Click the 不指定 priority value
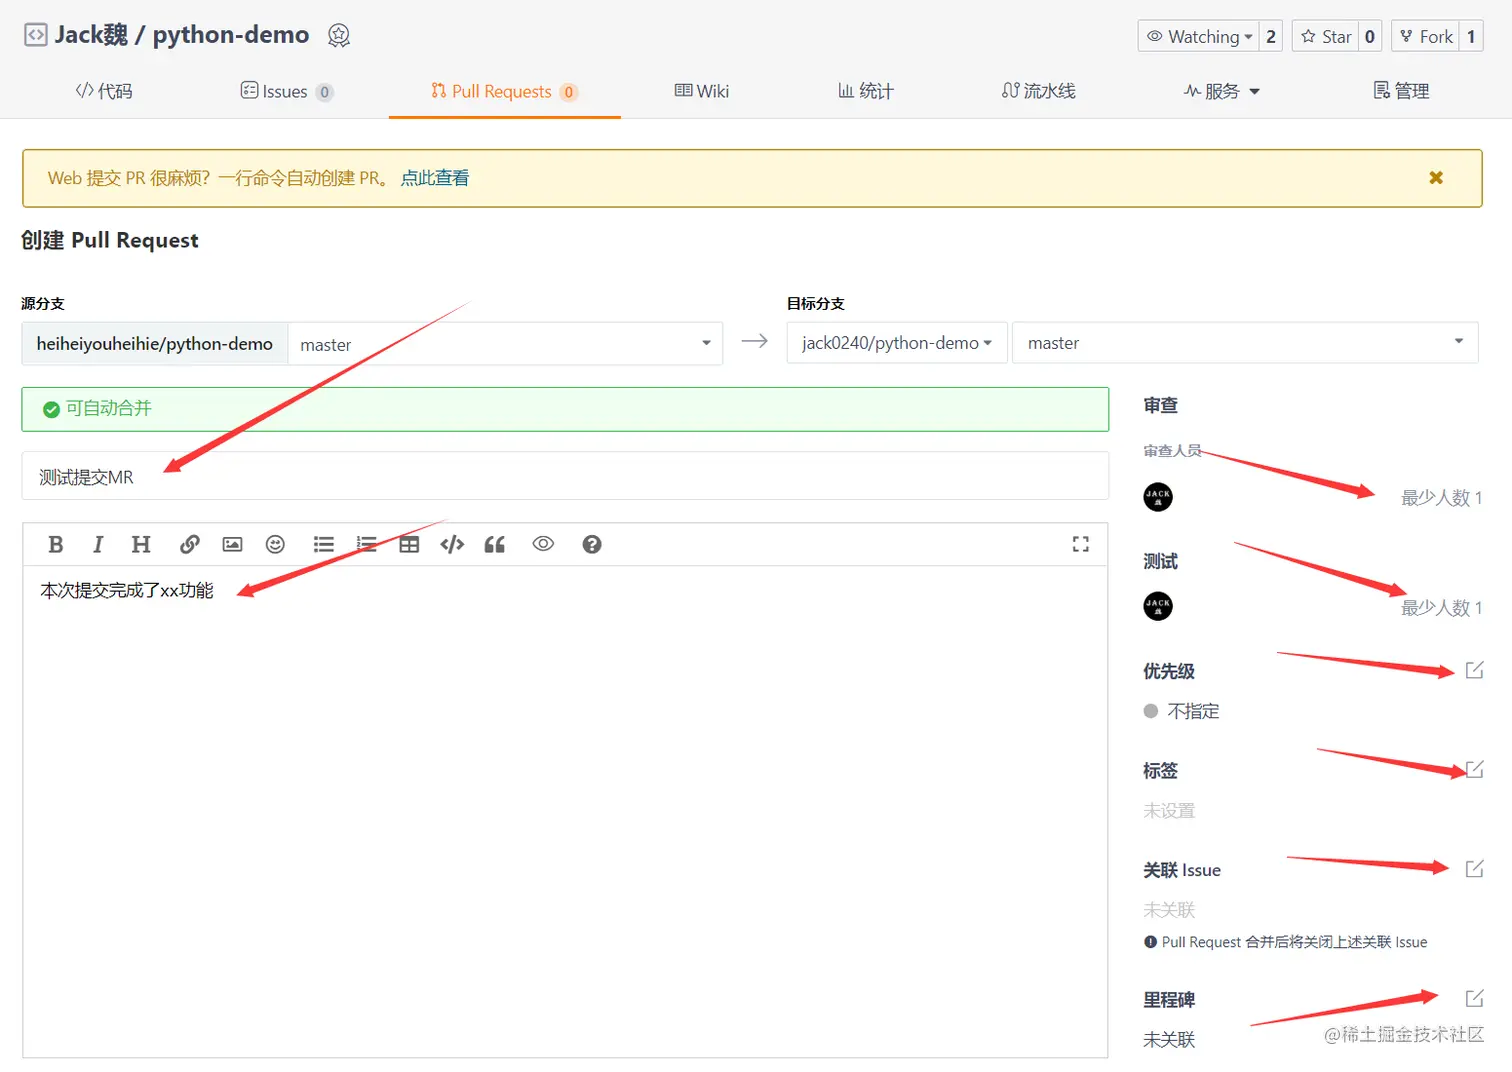The height and width of the screenshot is (1072, 1512). tap(1193, 711)
